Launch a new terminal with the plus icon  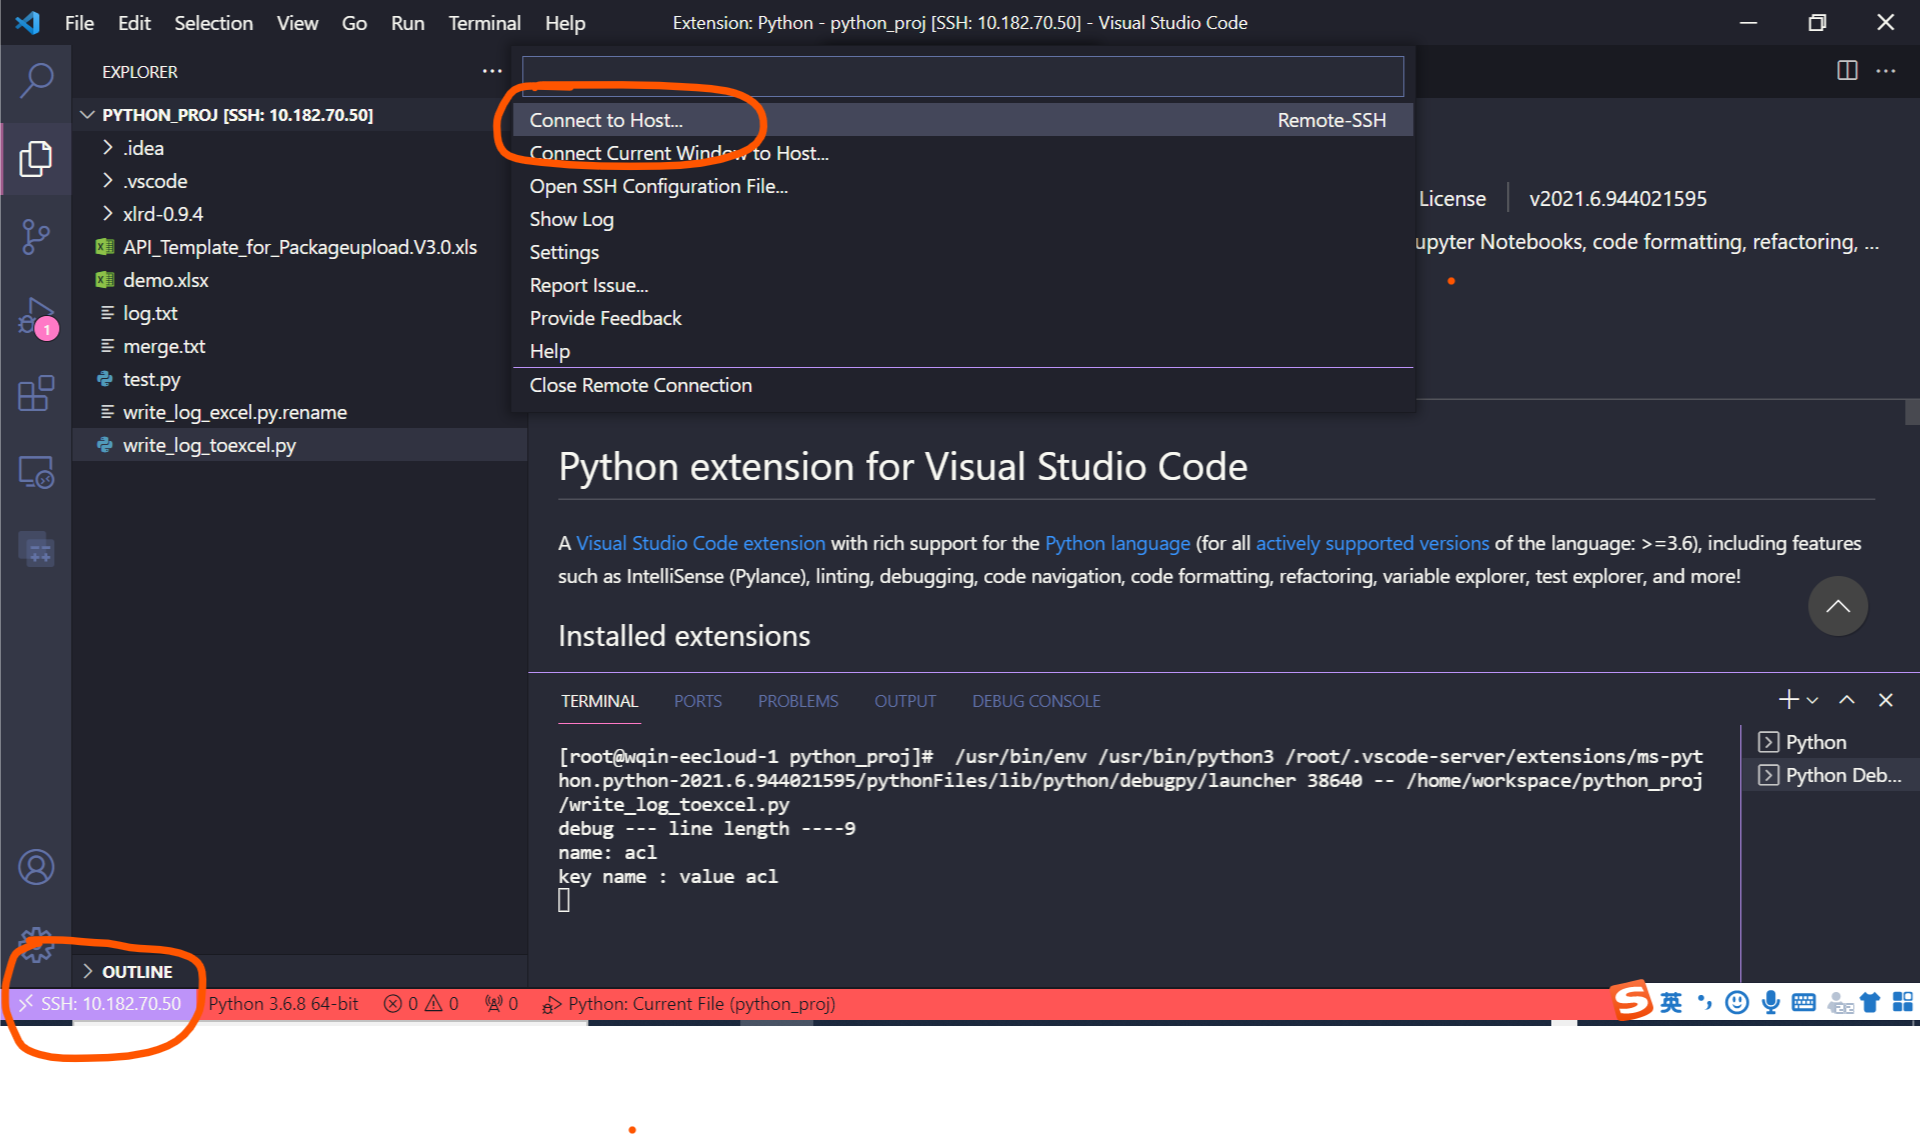tap(1787, 699)
